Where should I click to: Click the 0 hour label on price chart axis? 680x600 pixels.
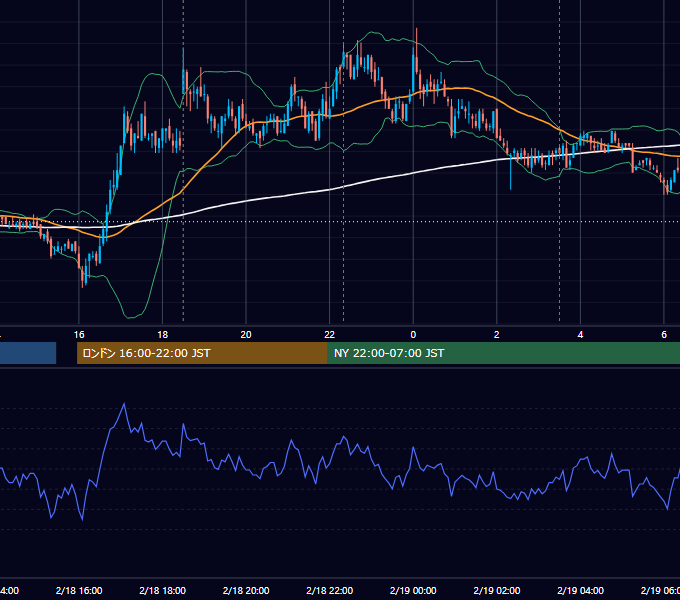tap(413, 335)
